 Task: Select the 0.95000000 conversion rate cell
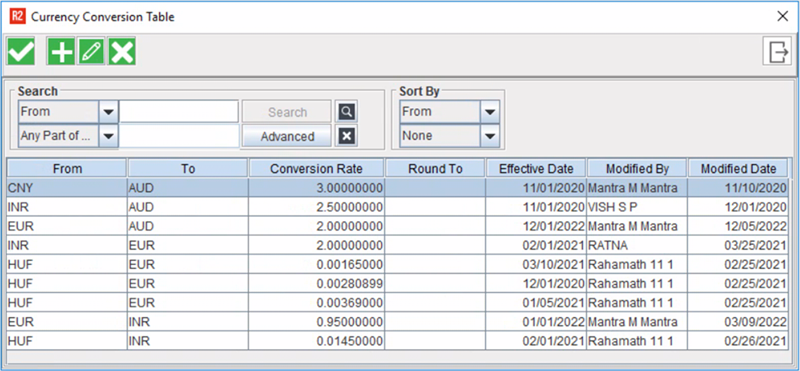(316, 322)
